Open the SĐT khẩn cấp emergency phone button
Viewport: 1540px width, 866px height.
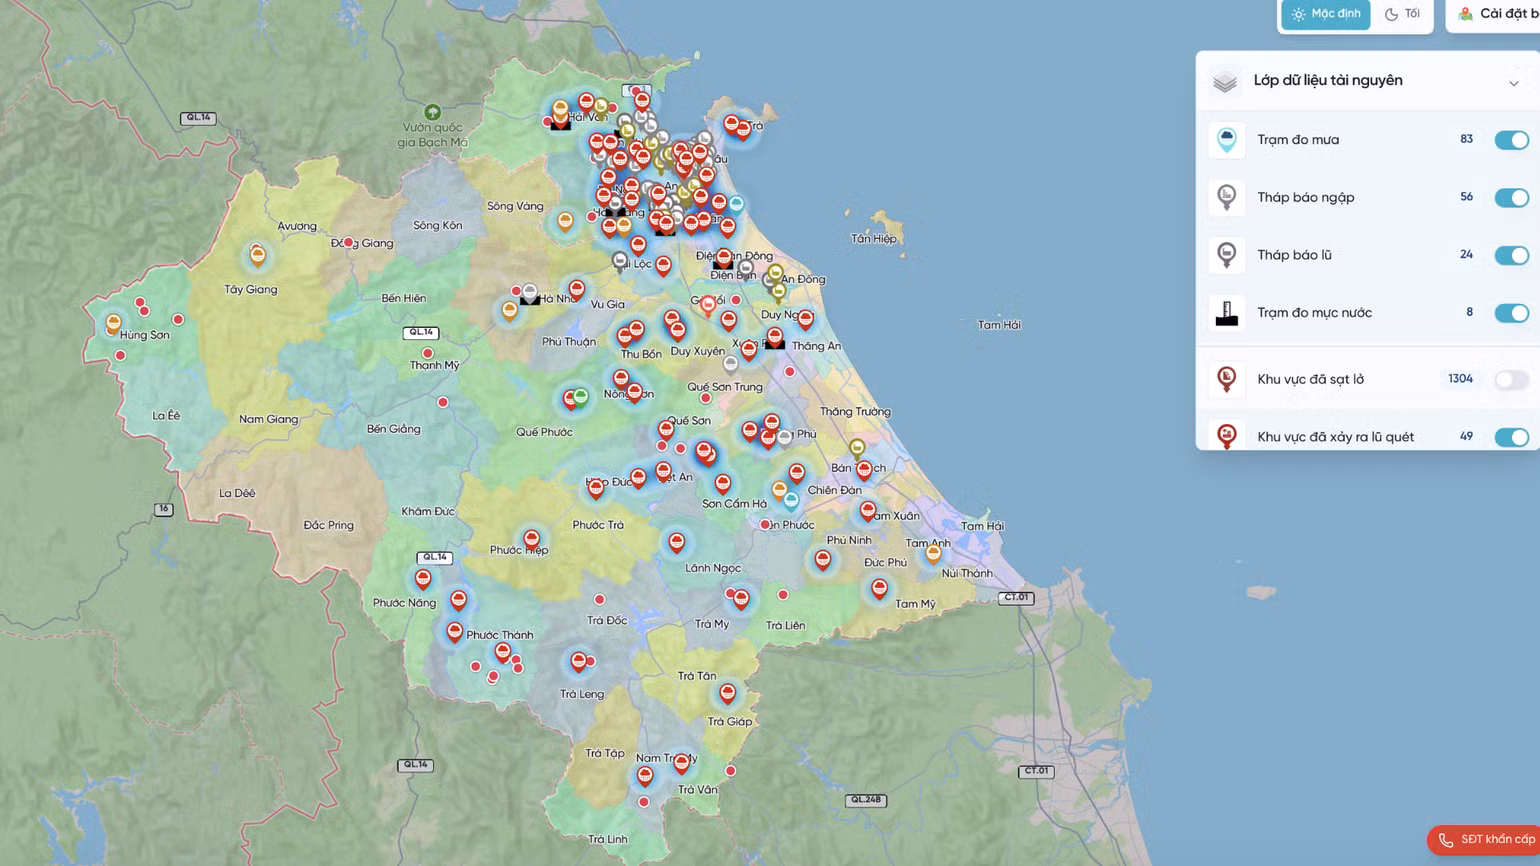(1485, 840)
